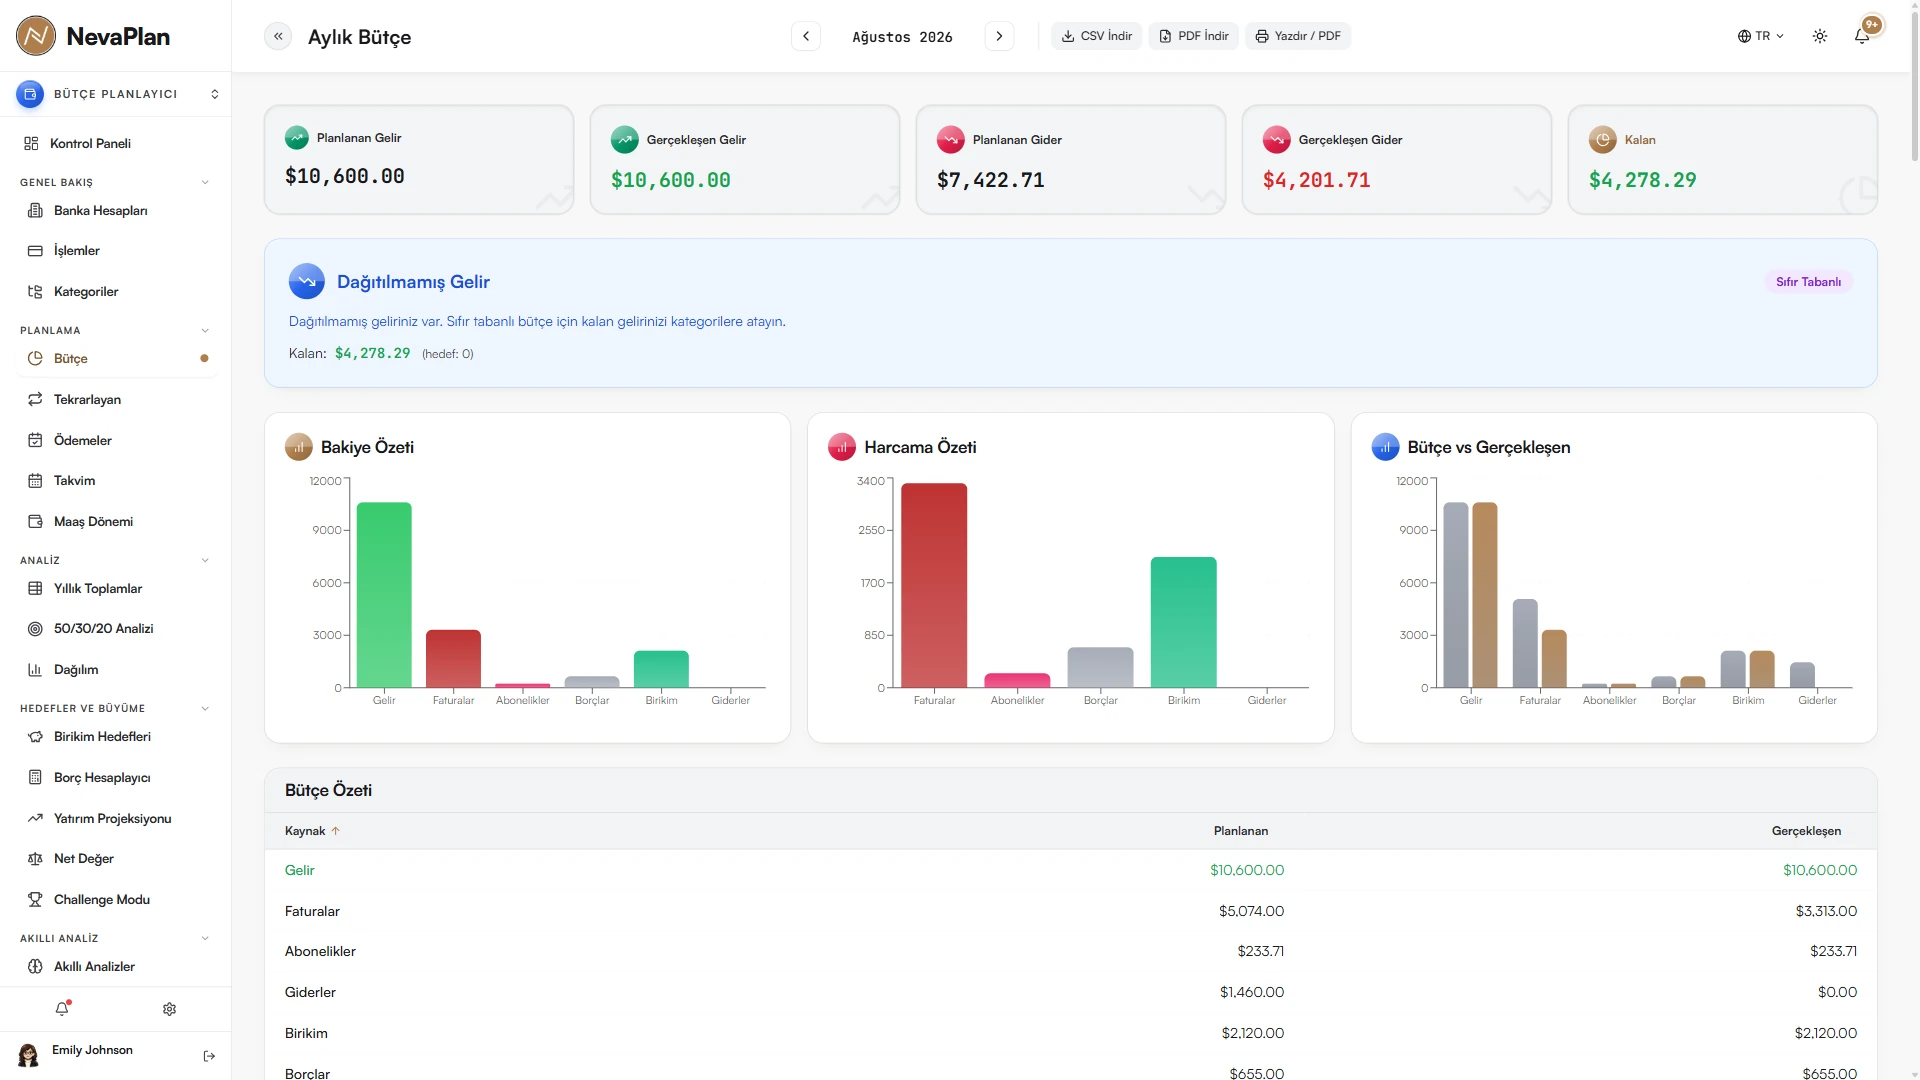The image size is (1920, 1080).
Task: Click CSV İndir button
Action: tap(1097, 36)
